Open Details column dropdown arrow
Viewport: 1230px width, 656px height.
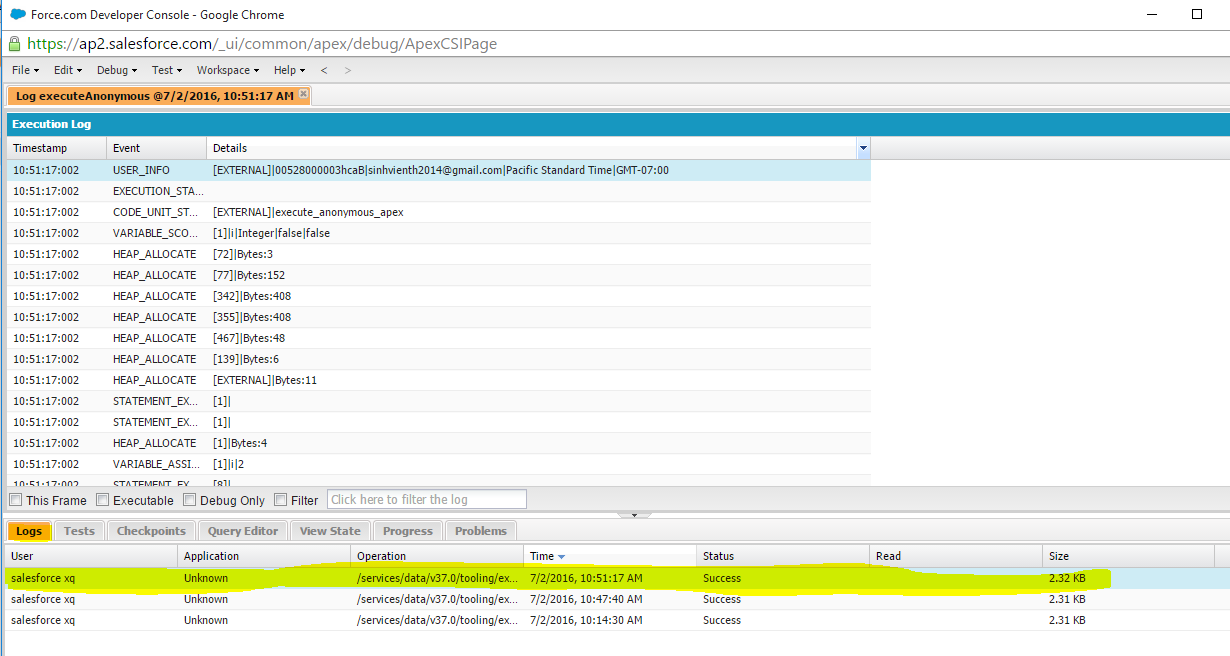(x=863, y=148)
